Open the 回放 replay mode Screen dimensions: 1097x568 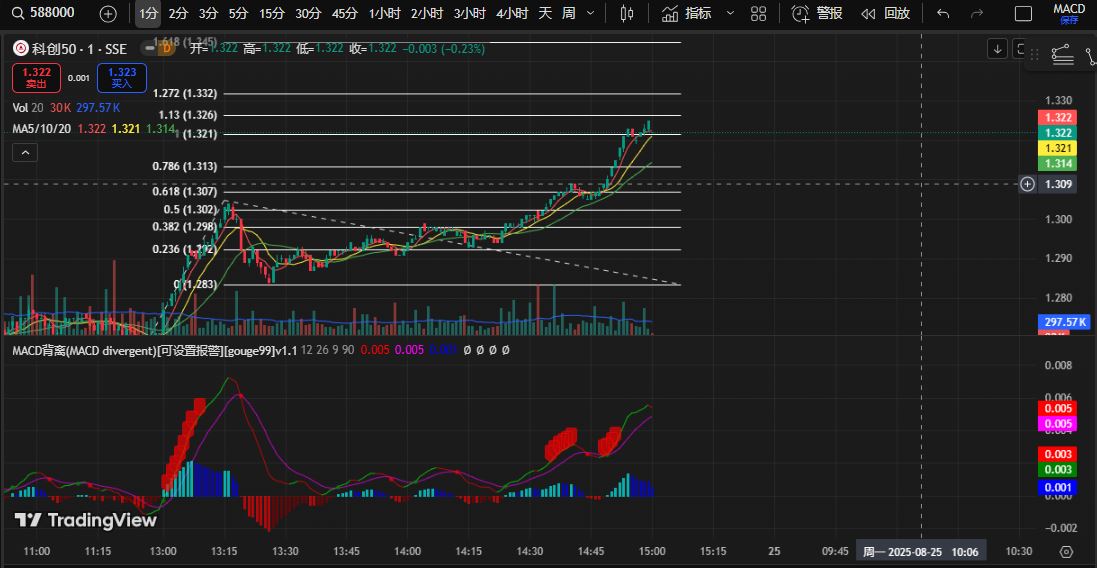[x=886, y=13]
